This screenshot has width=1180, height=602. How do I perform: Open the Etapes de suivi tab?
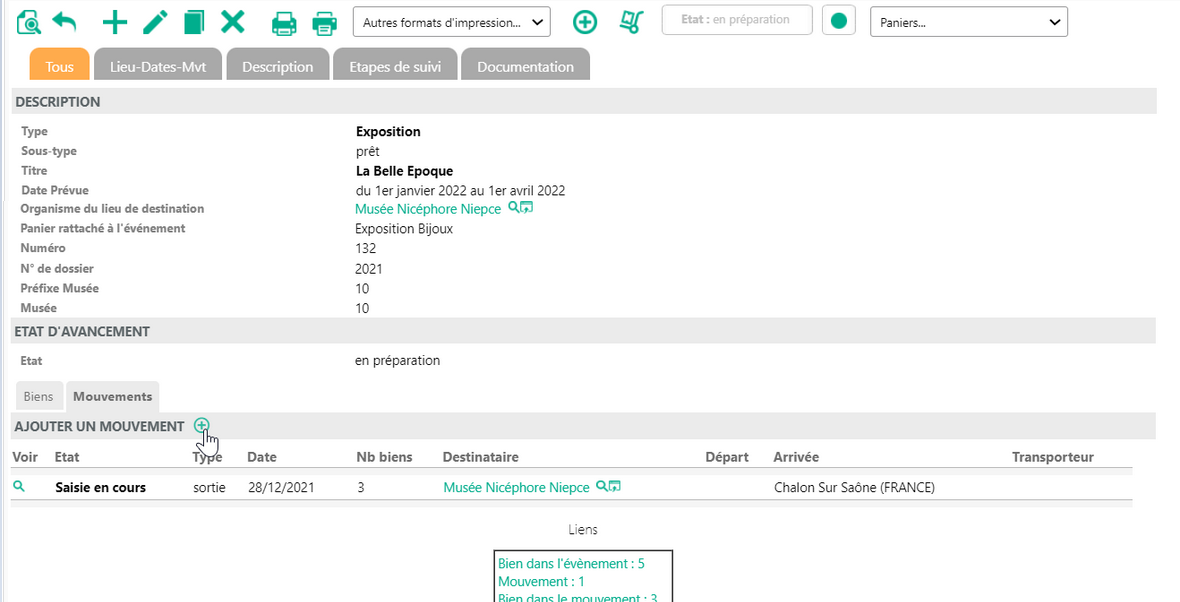[x=395, y=66]
